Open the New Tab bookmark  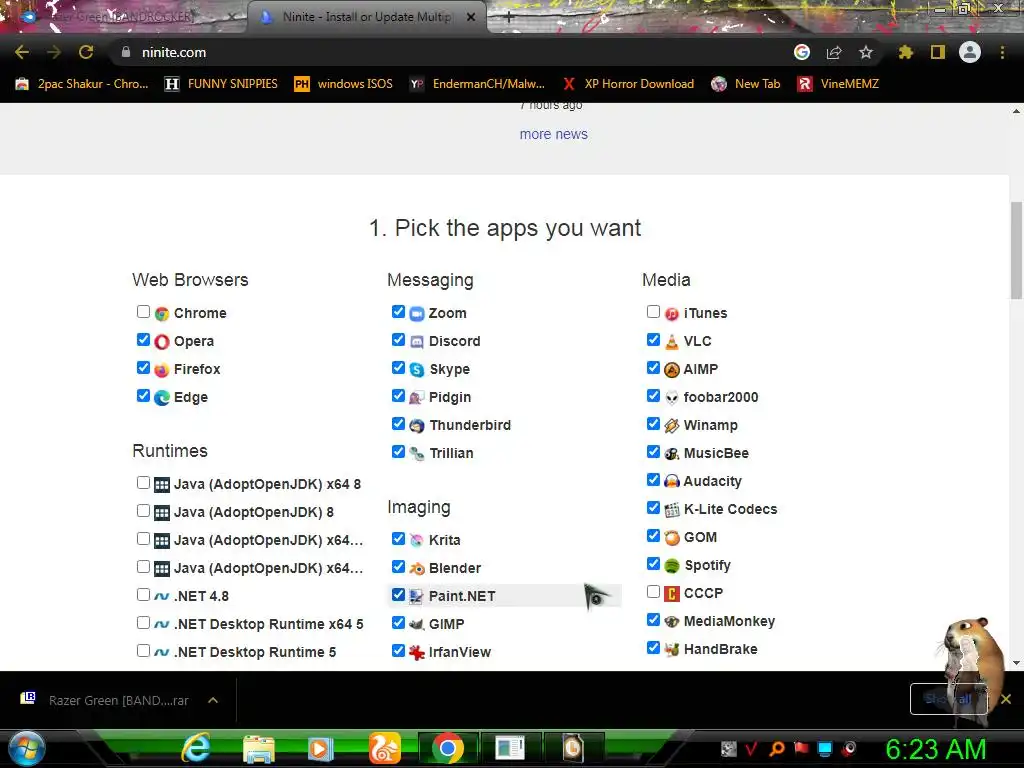click(x=746, y=84)
